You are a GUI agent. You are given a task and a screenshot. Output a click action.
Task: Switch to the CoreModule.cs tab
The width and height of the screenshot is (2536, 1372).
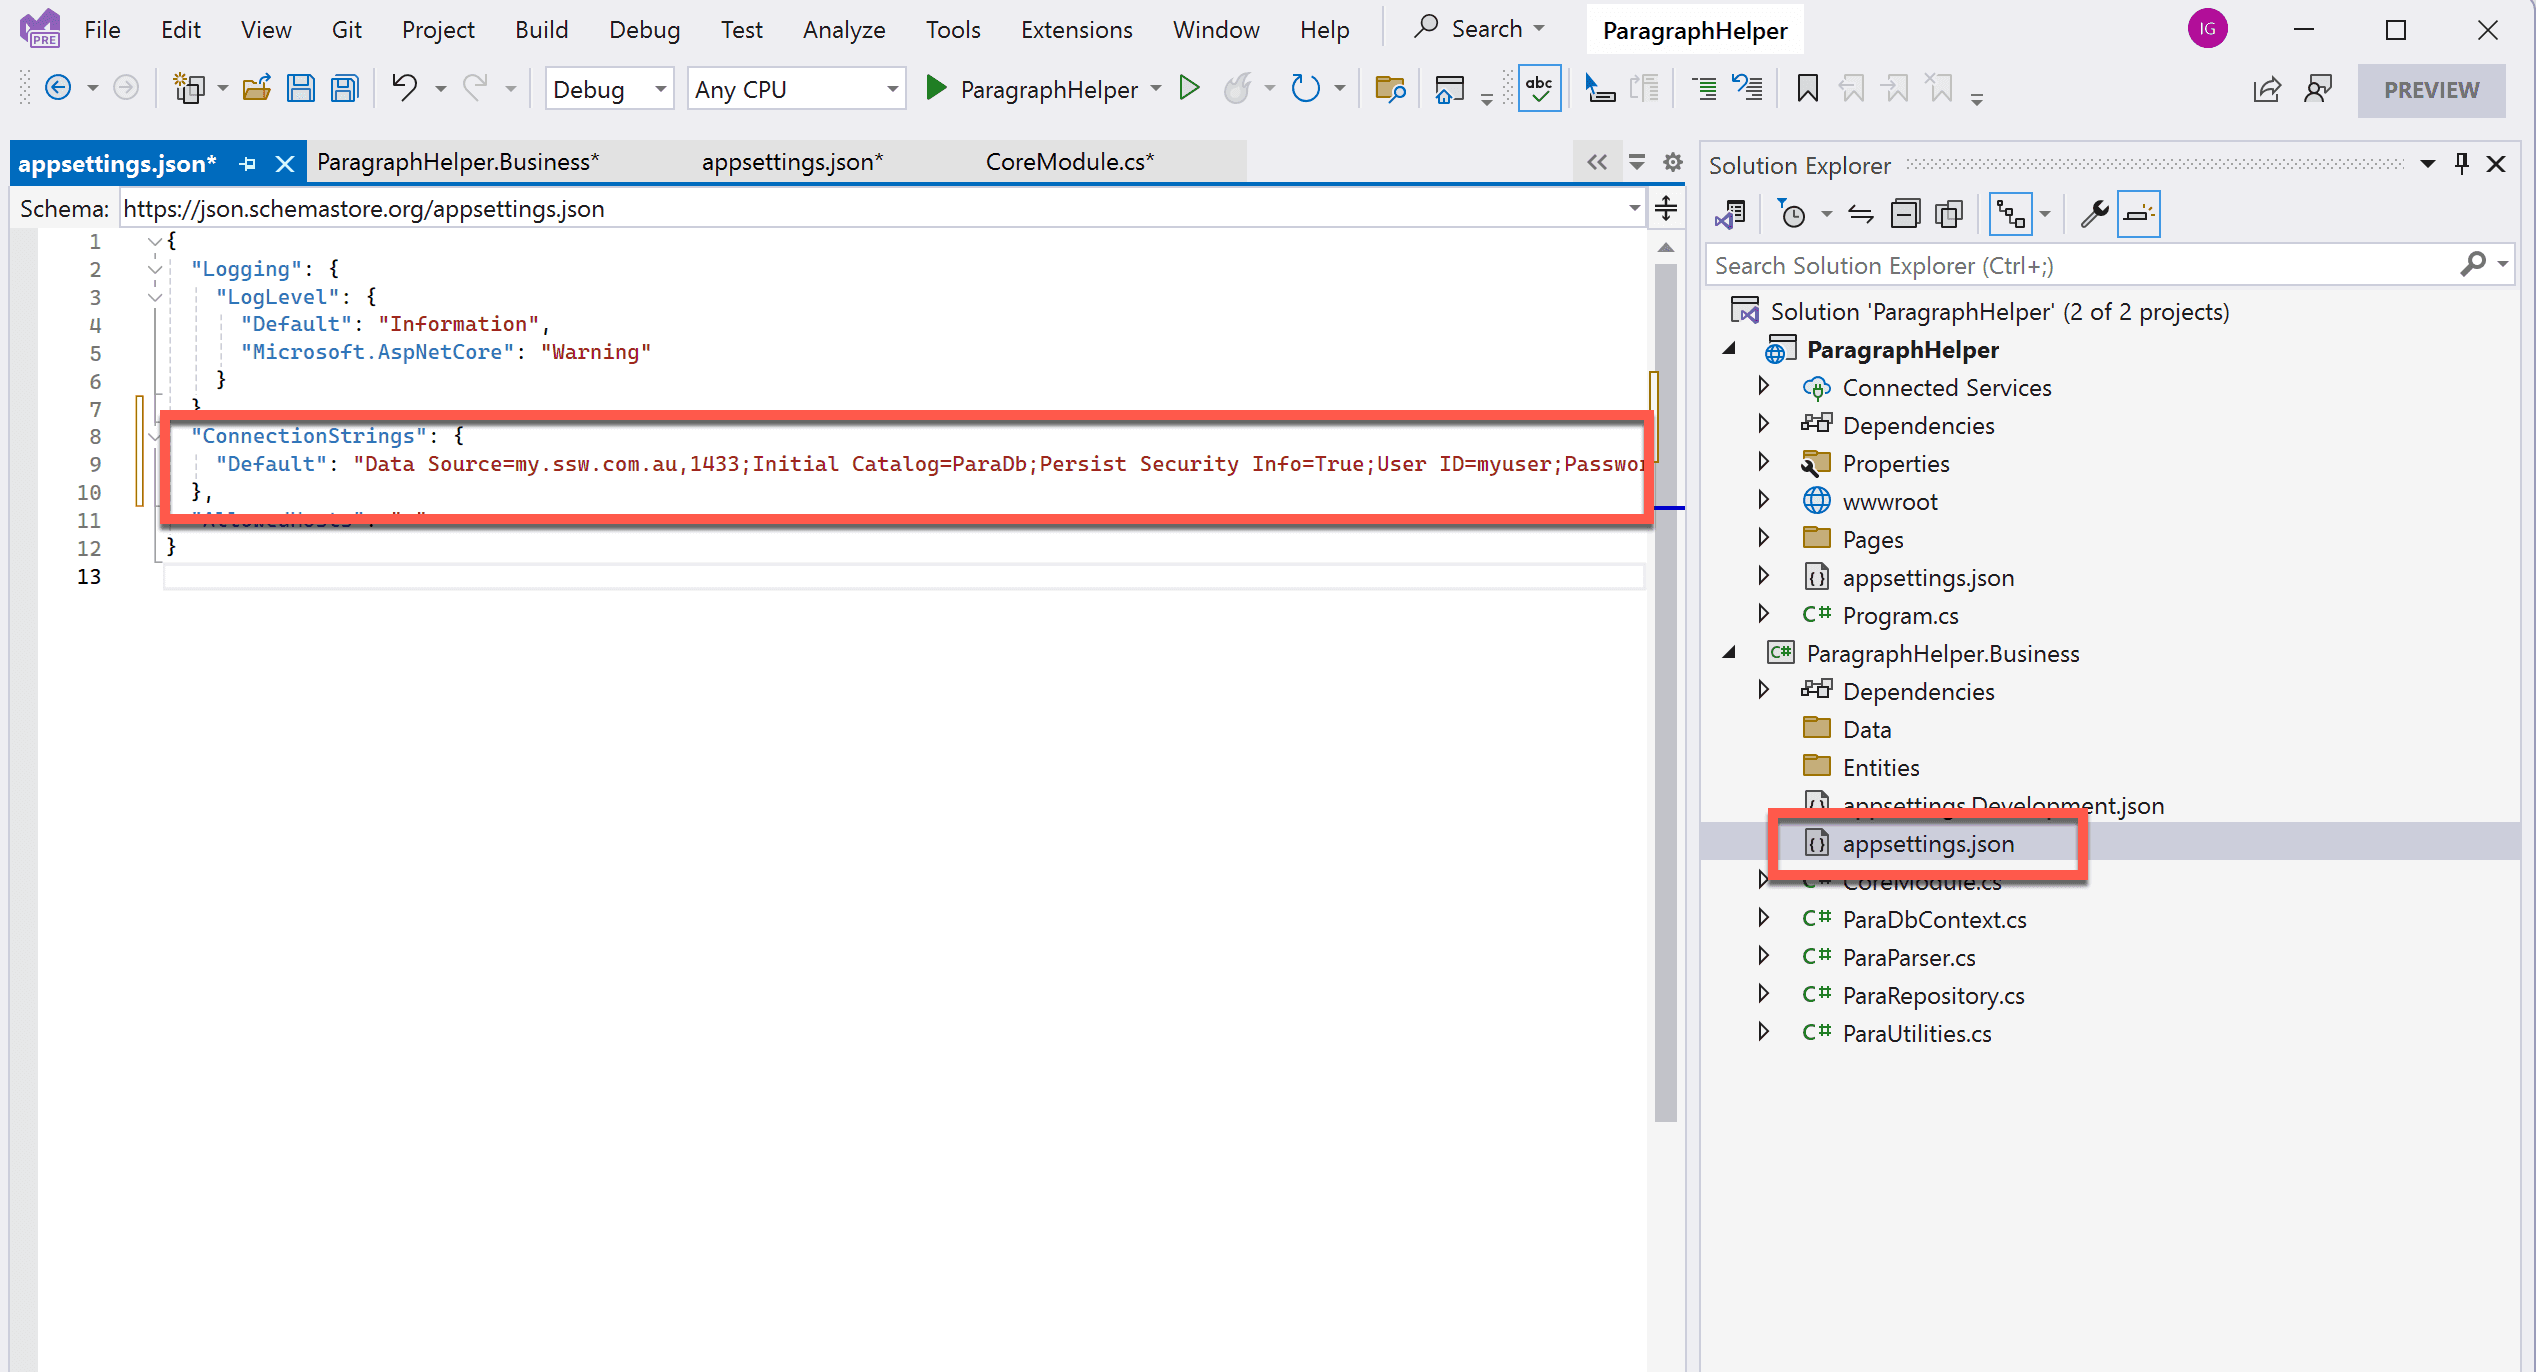pos(1069,162)
